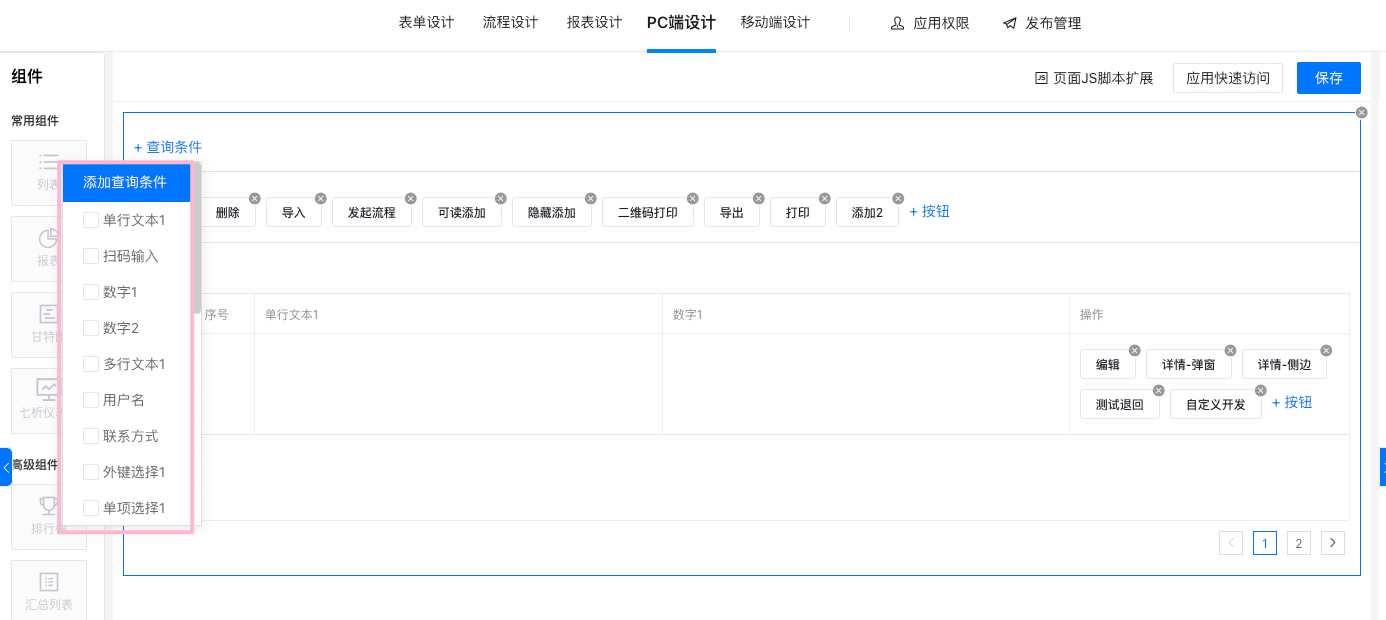Click the 发布管理 paper plane icon

tap(1010, 23)
